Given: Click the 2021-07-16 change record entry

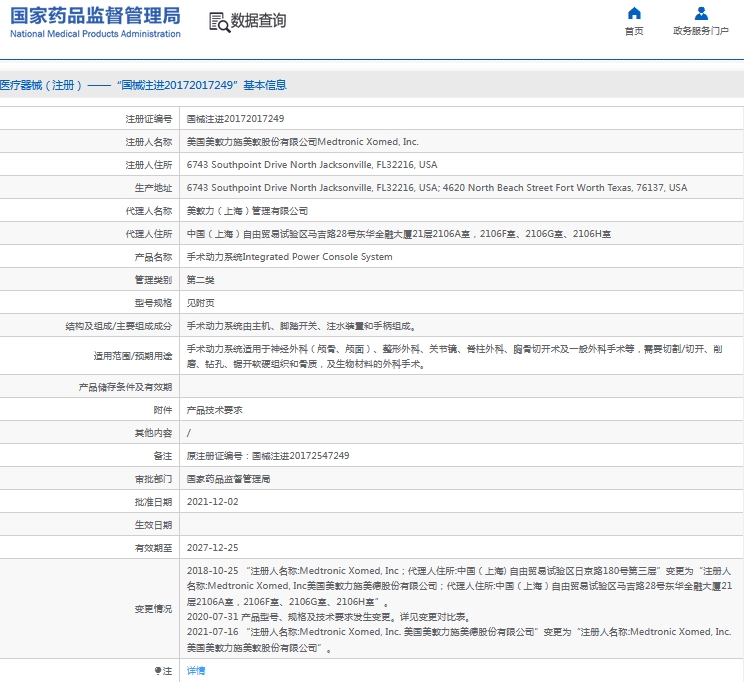Looking at the screenshot, I should coord(459,640).
